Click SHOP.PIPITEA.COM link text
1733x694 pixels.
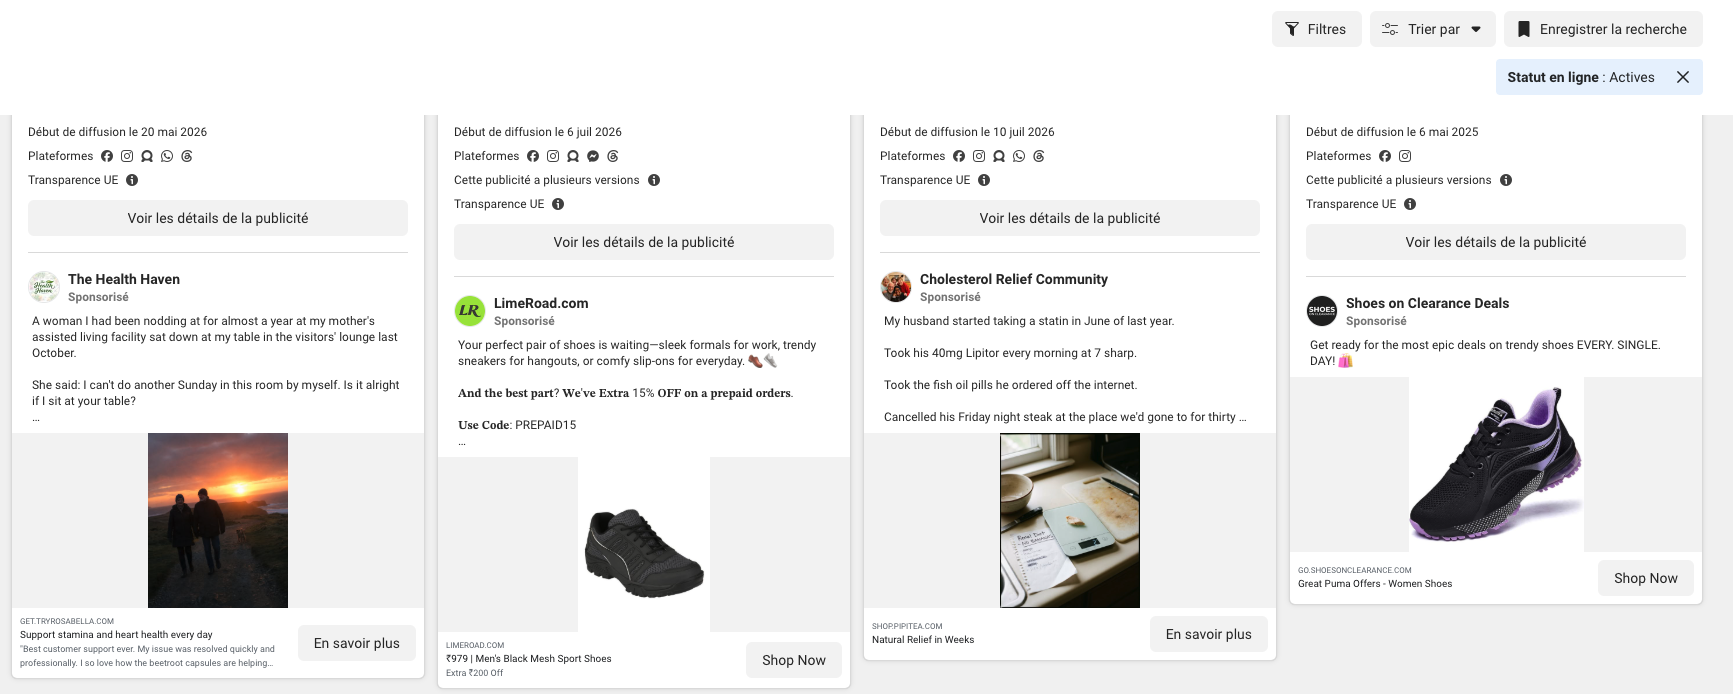coord(907,626)
